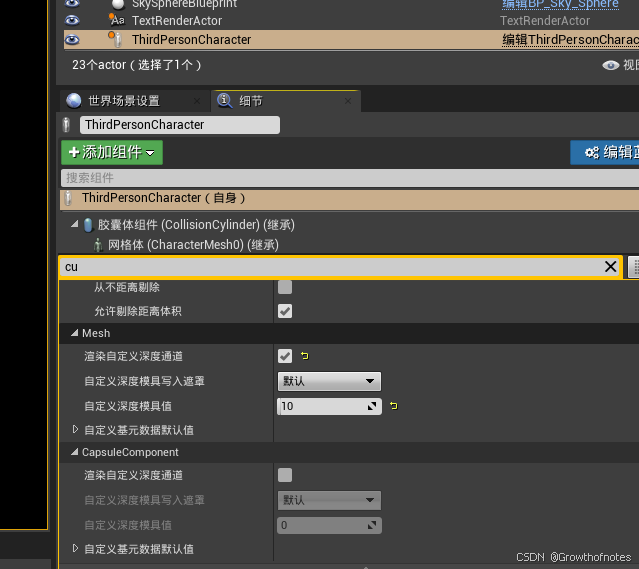This screenshot has width=639, height=569.
Task: Click the world settings globe icon
Action: [x=74, y=101]
